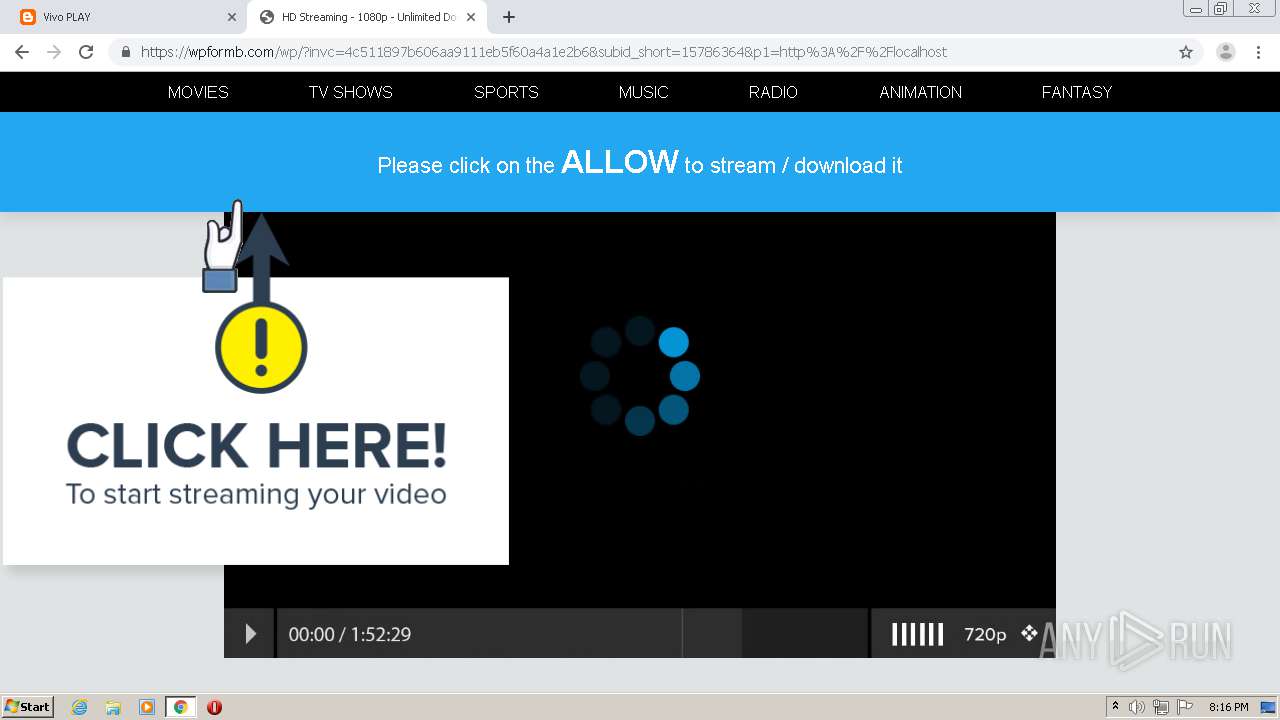
Task: Open the RADIO menu item
Action: coord(773,92)
